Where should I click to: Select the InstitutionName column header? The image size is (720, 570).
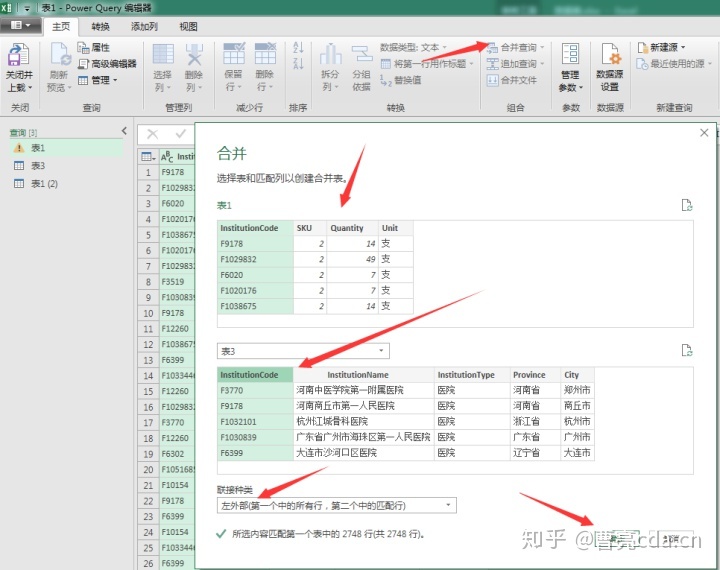tap(364, 375)
